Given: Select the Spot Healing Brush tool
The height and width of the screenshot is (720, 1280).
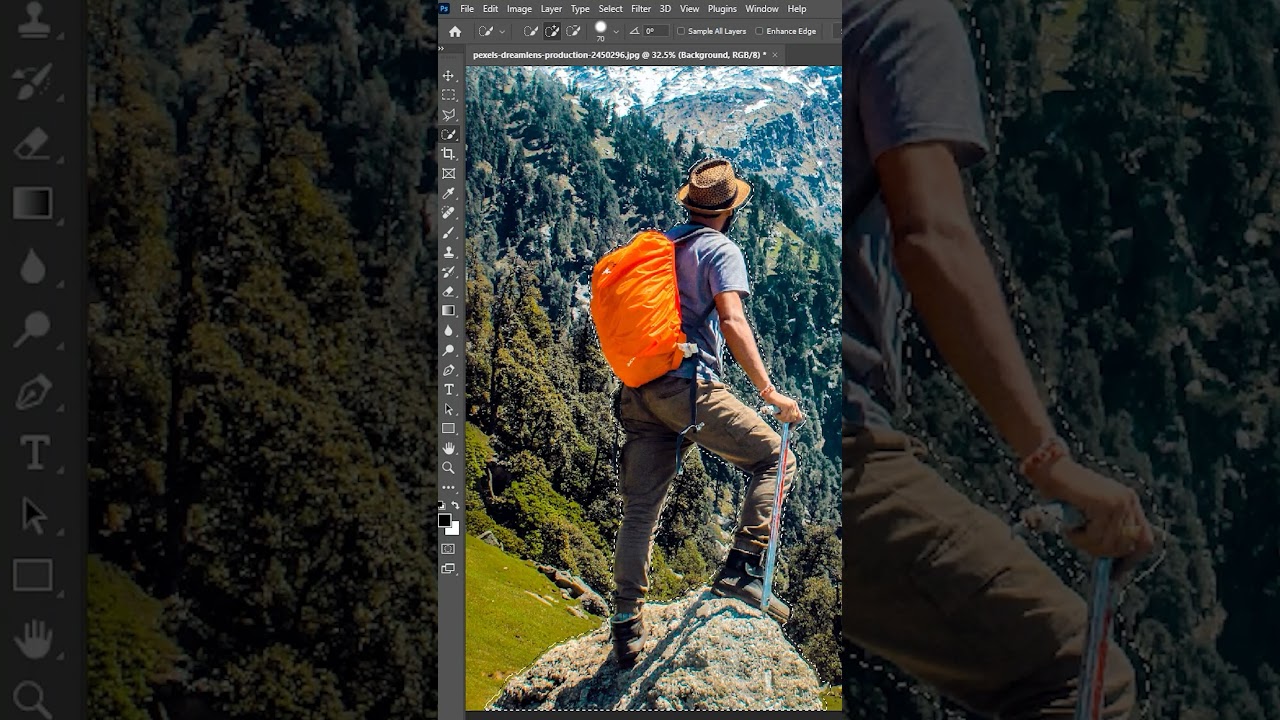Looking at the screenshot, I should pyautogui.click(x=449, y=213).
